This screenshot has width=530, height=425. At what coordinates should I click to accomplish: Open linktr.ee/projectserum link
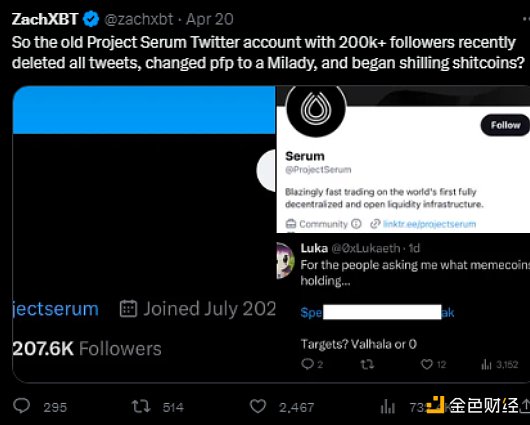(429, 224)
